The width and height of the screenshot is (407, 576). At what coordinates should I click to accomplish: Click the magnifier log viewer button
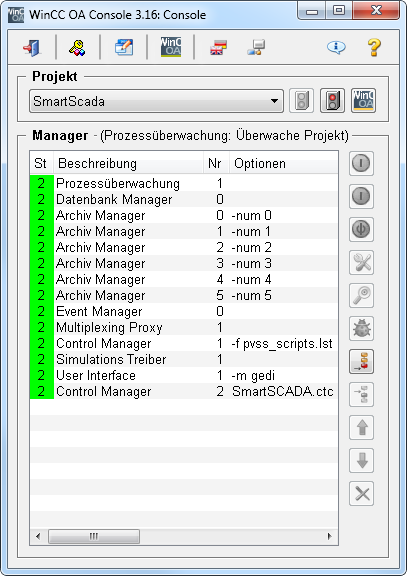(361, 295)
